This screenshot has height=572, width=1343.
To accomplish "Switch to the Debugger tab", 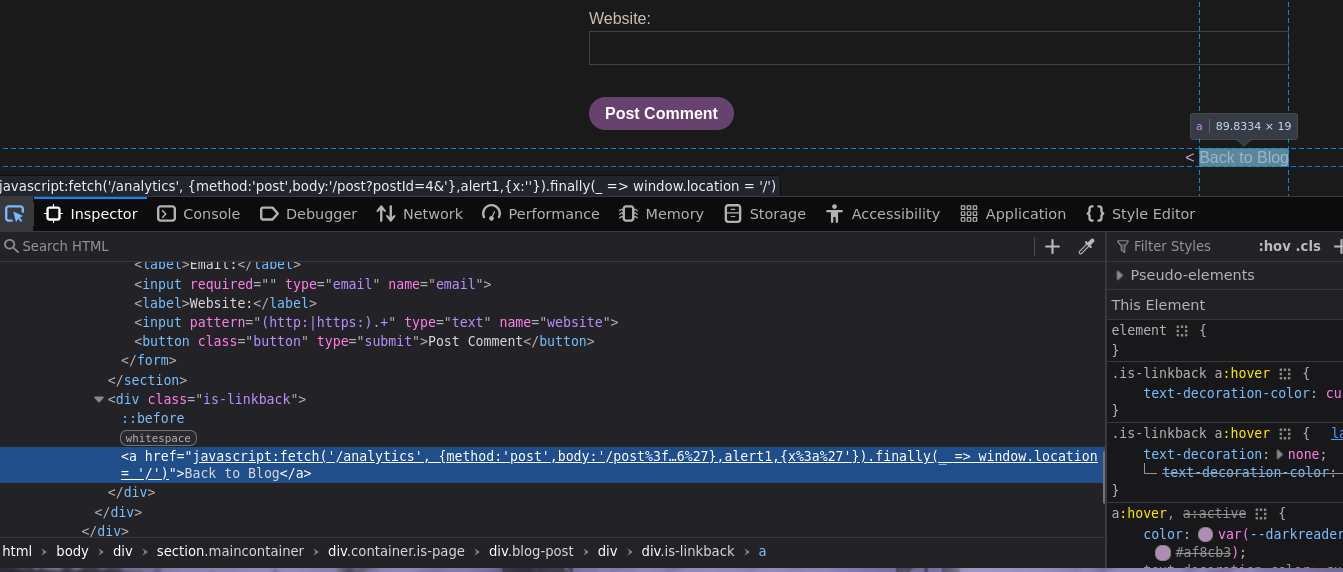I will point(308,214).
